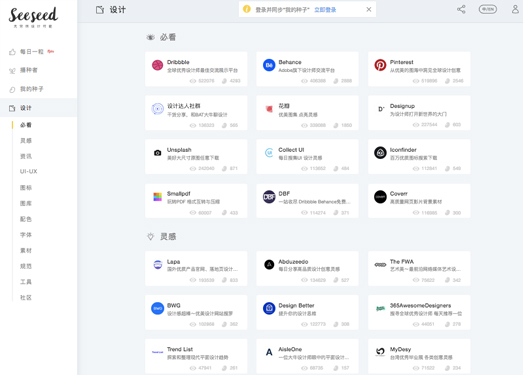
Task: Click the Iconfinder logo icon
Action: point(380,153)
